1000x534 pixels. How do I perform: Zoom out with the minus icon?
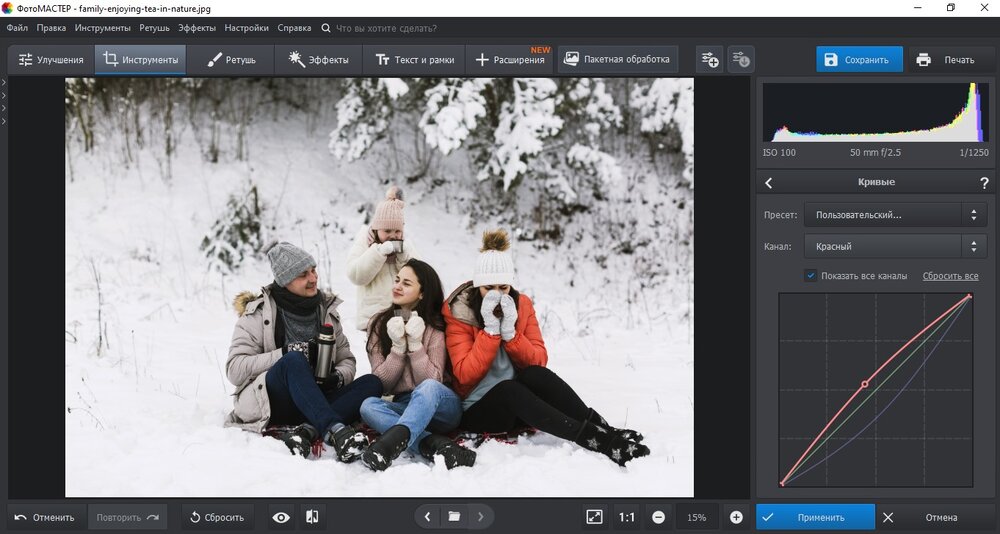(x=659, y=517)
